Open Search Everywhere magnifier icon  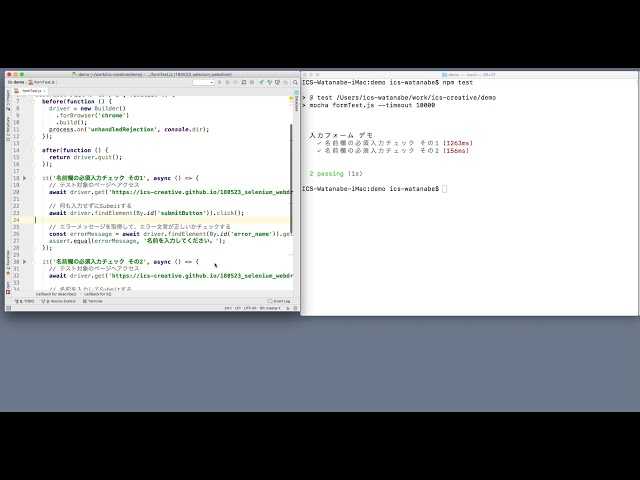click(x=295, y=82)
